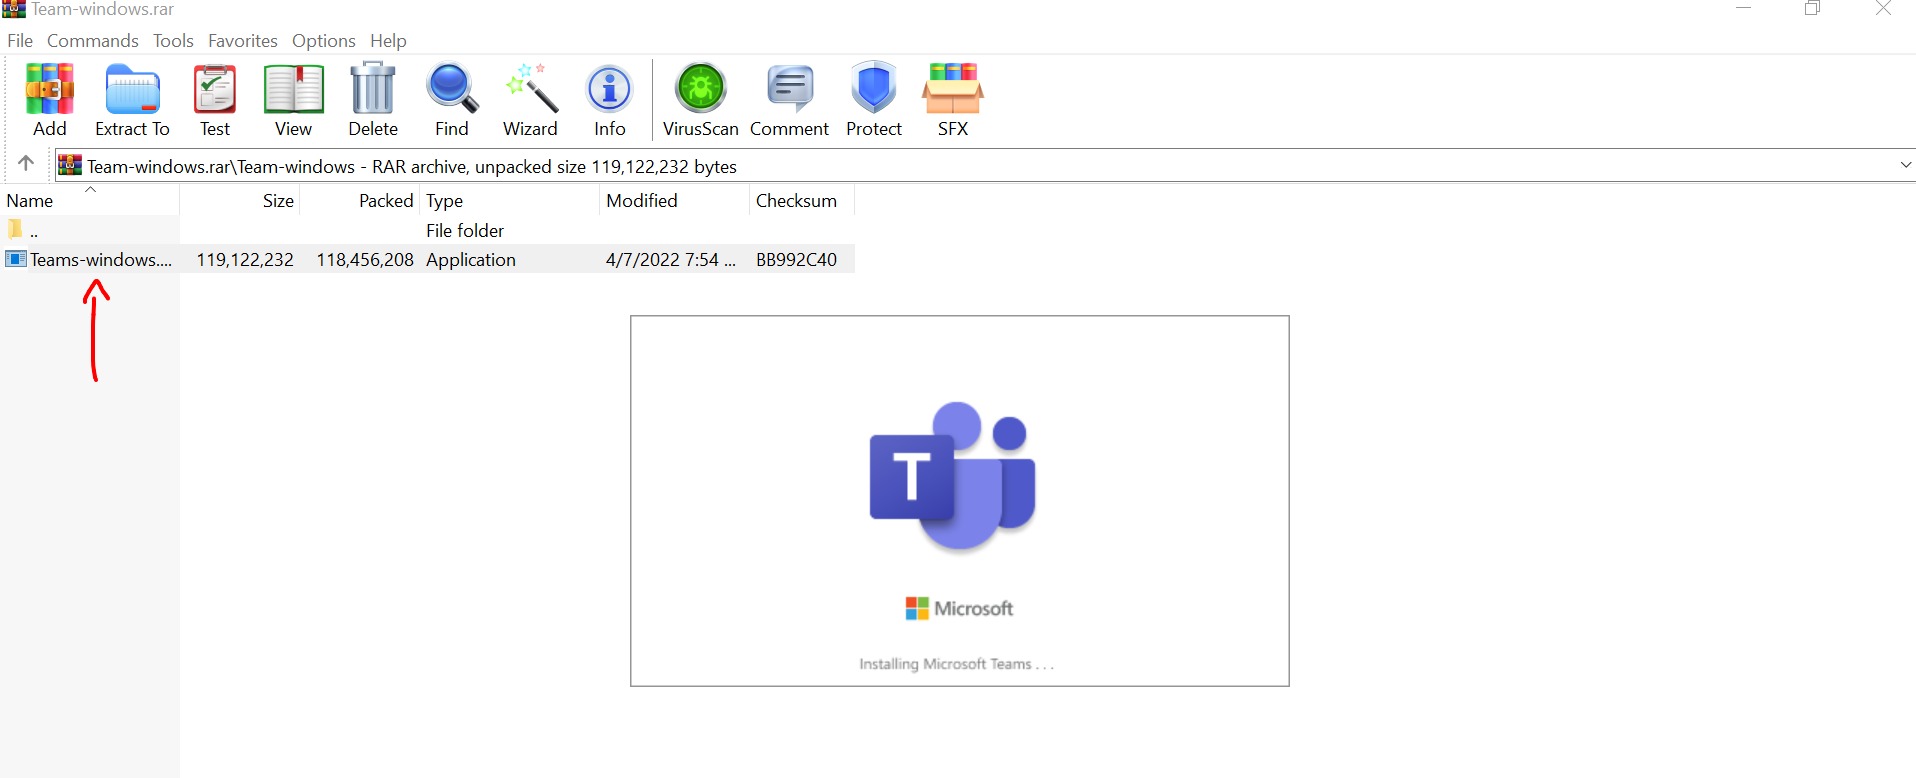Screen dimensions: 1916x778
Task: Open the View file tool
Action: (x=293, y=99)
